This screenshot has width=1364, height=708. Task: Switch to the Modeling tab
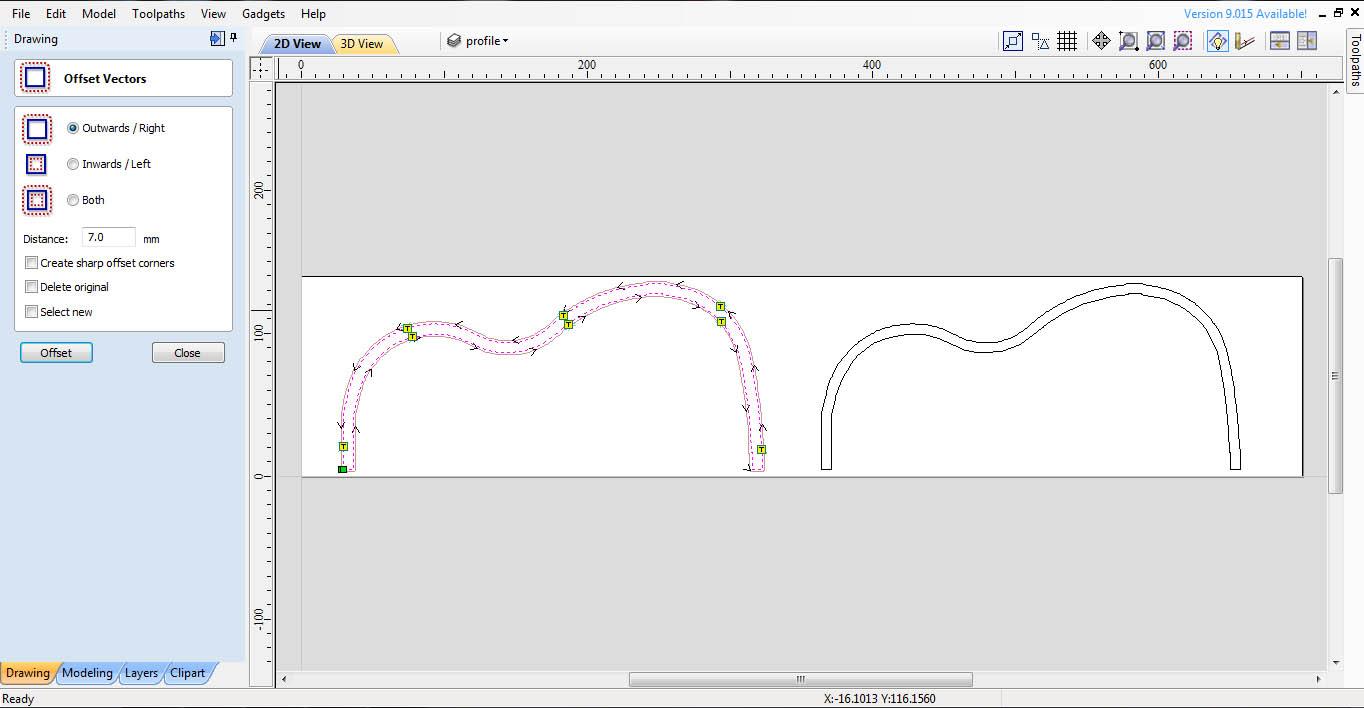pos(87,673)
